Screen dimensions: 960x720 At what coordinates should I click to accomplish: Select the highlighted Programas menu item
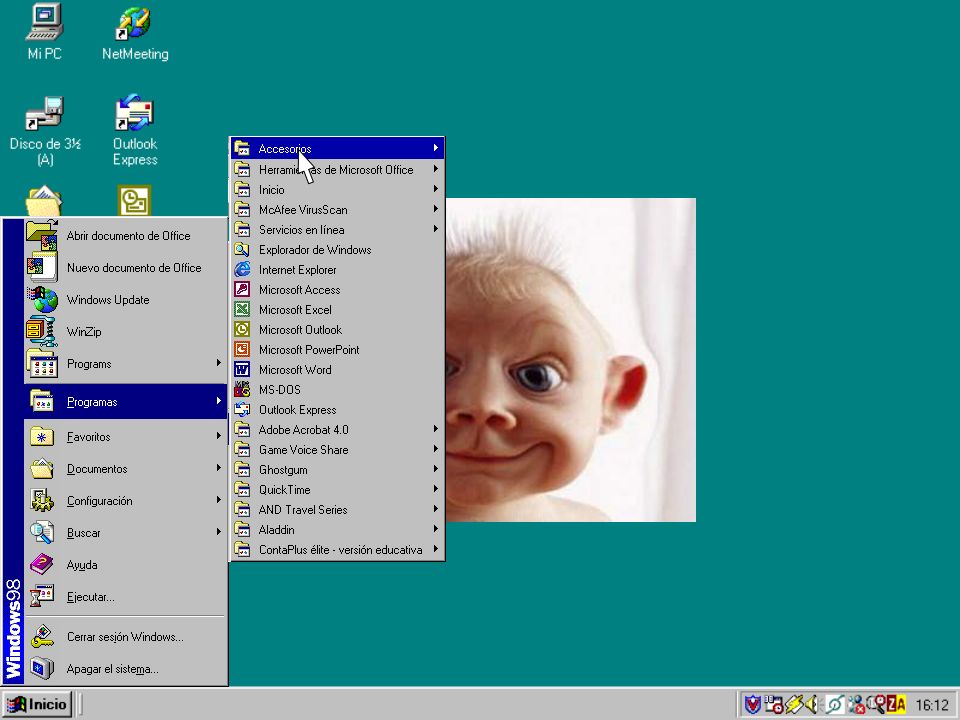coord(126,402)
